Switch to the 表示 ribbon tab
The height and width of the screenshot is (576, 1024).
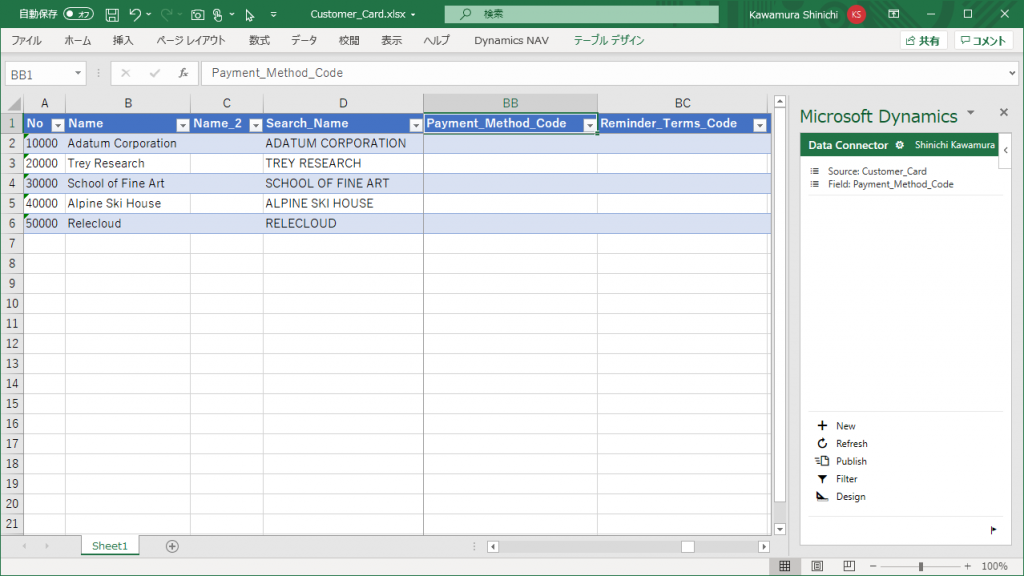coord(391,40)
